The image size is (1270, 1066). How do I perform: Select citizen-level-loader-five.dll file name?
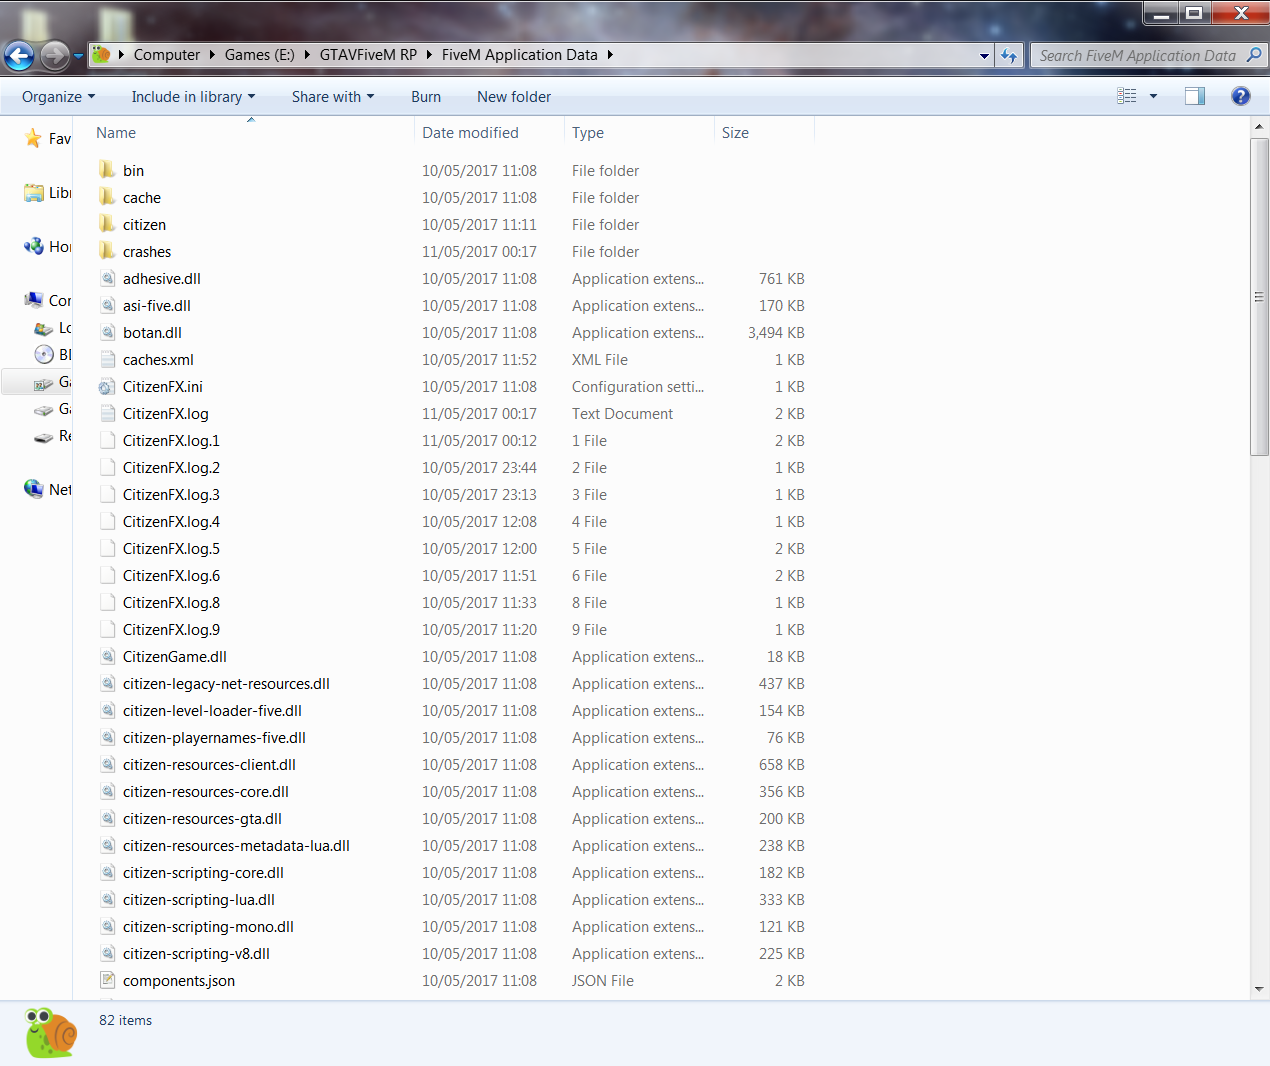coord(212,711)
